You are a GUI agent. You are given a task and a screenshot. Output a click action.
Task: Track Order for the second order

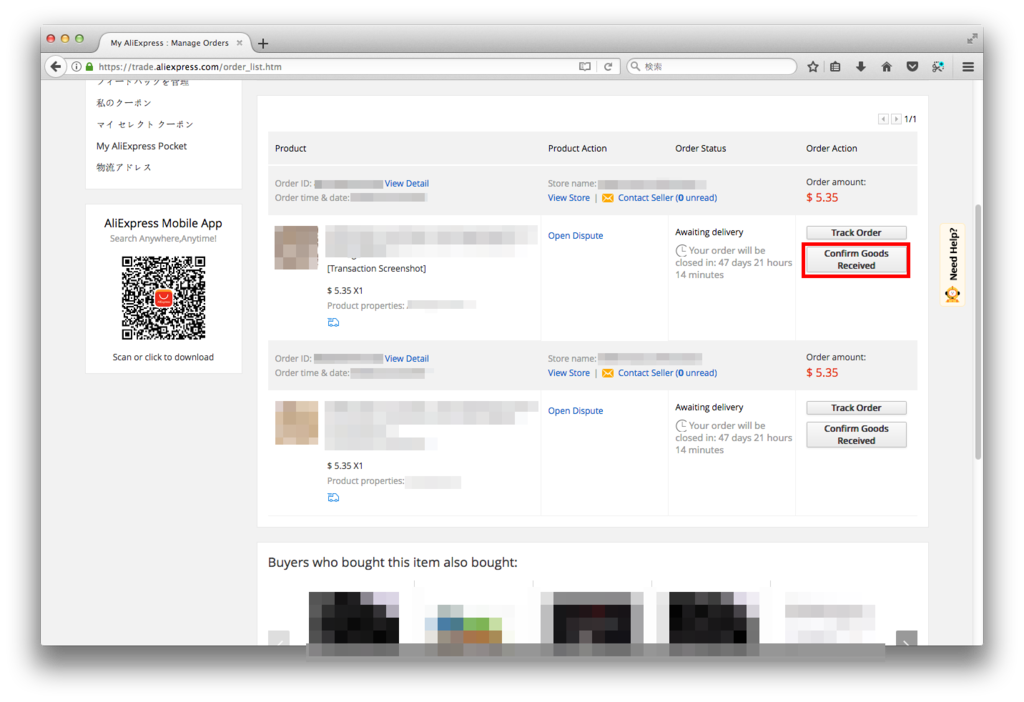pos(856,407)
